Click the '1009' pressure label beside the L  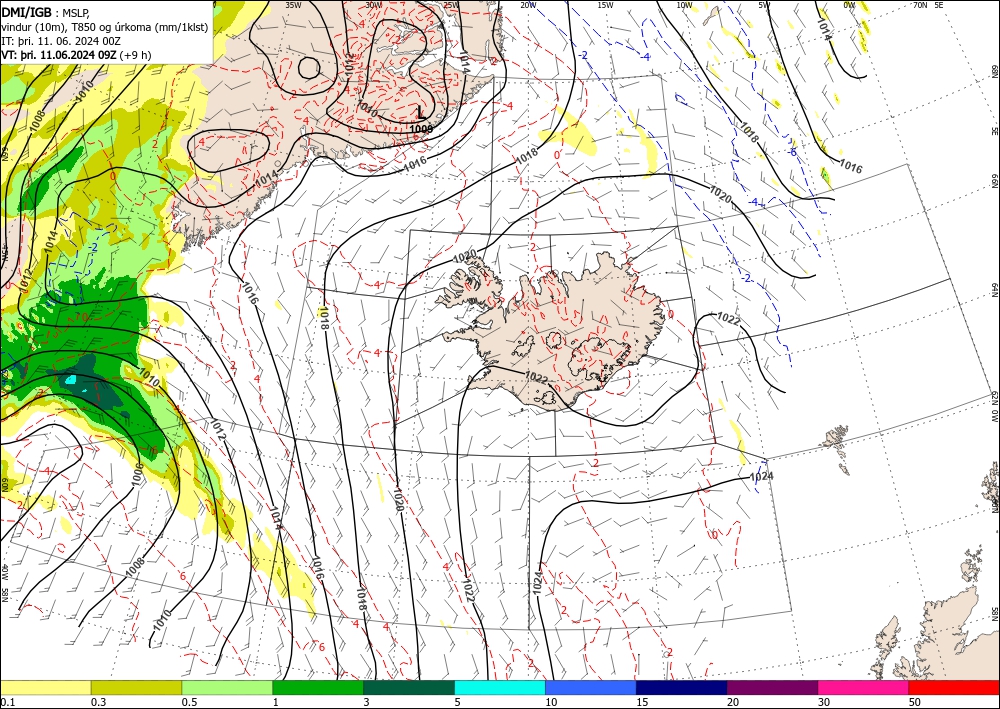point(422,129)
